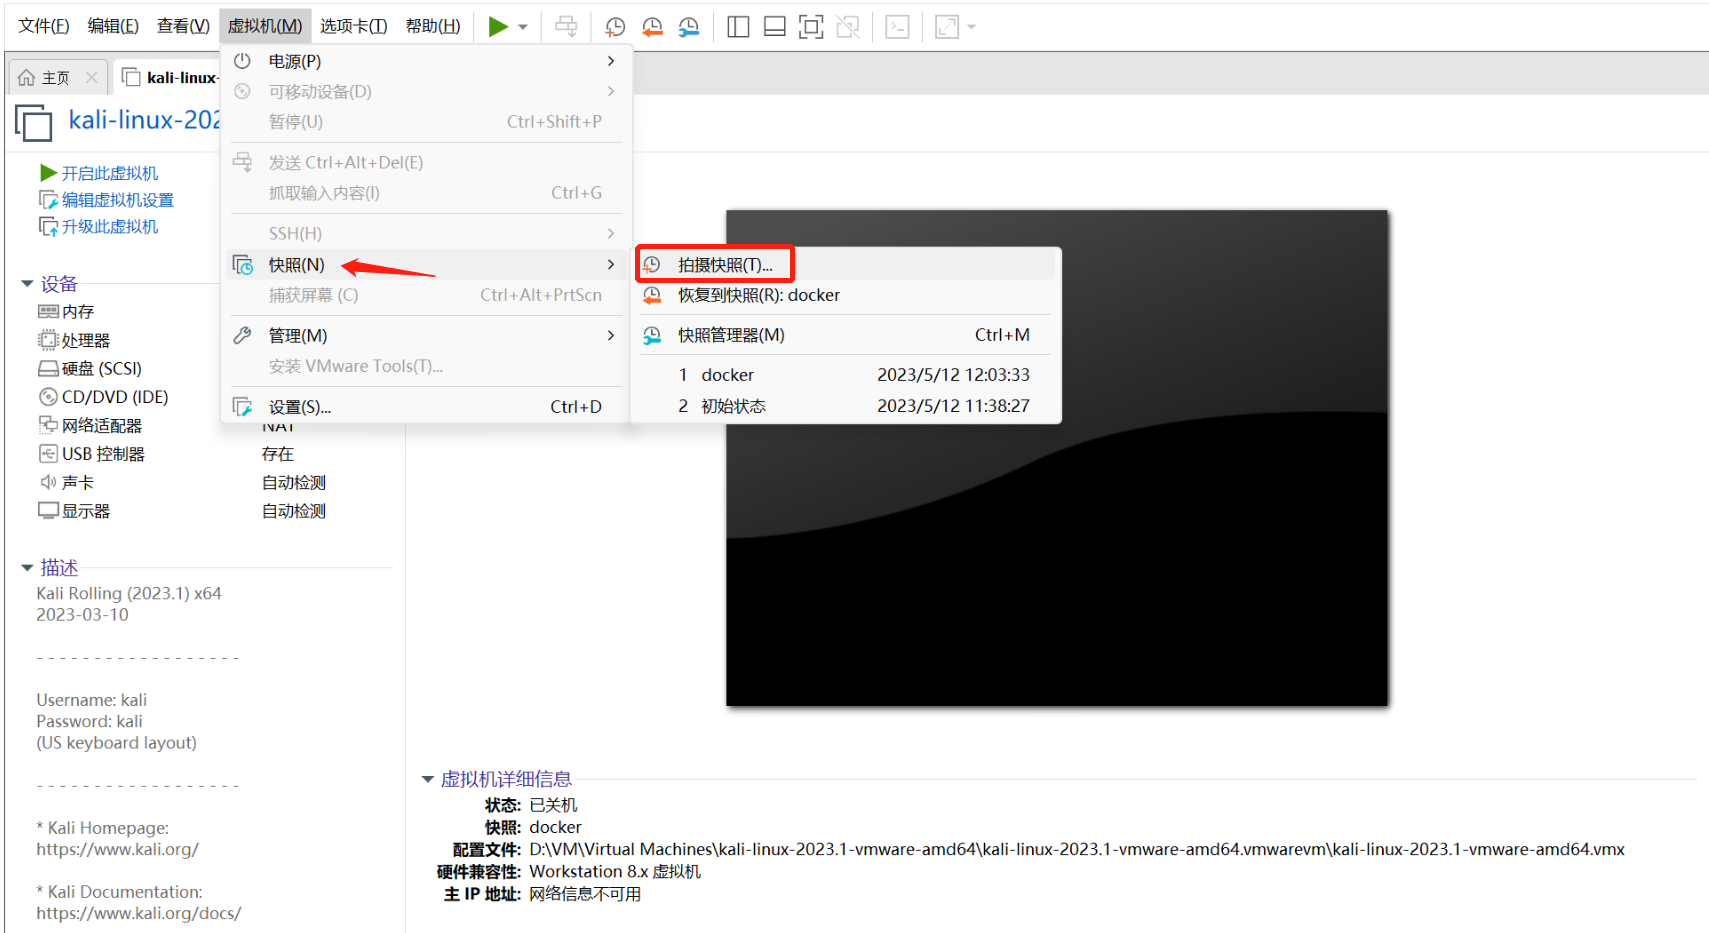Enter full screen mode via toolbar icon
Viewport: 1709px width, 933px height.
point(811,27)
